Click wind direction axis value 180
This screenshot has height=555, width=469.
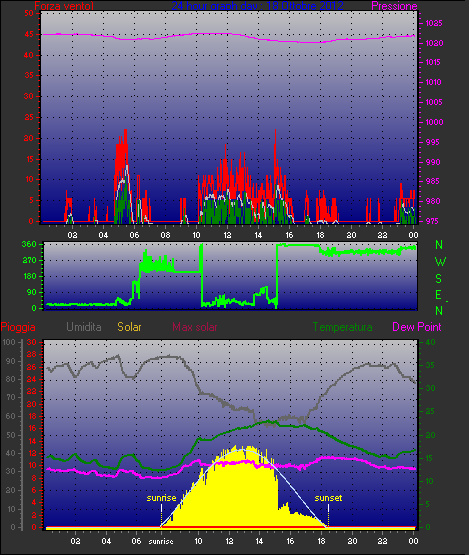(x=29, y=276)
